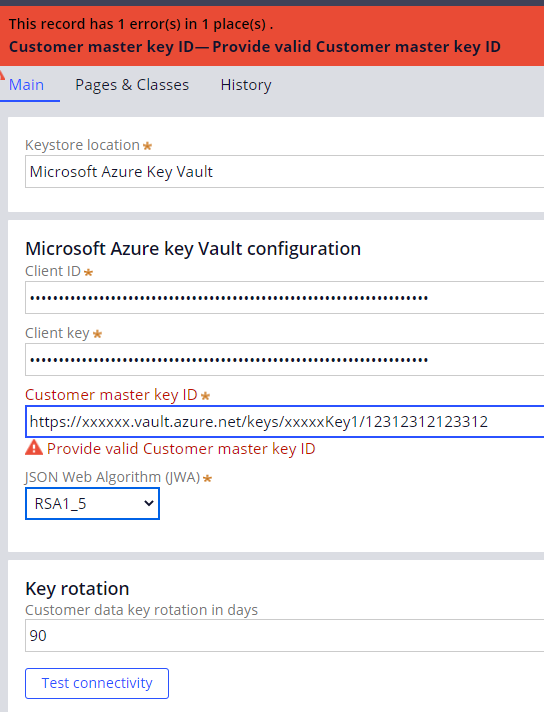Click the Key rotation heading
Viewport: 544px width, 712px height.
tap(77, 588)
